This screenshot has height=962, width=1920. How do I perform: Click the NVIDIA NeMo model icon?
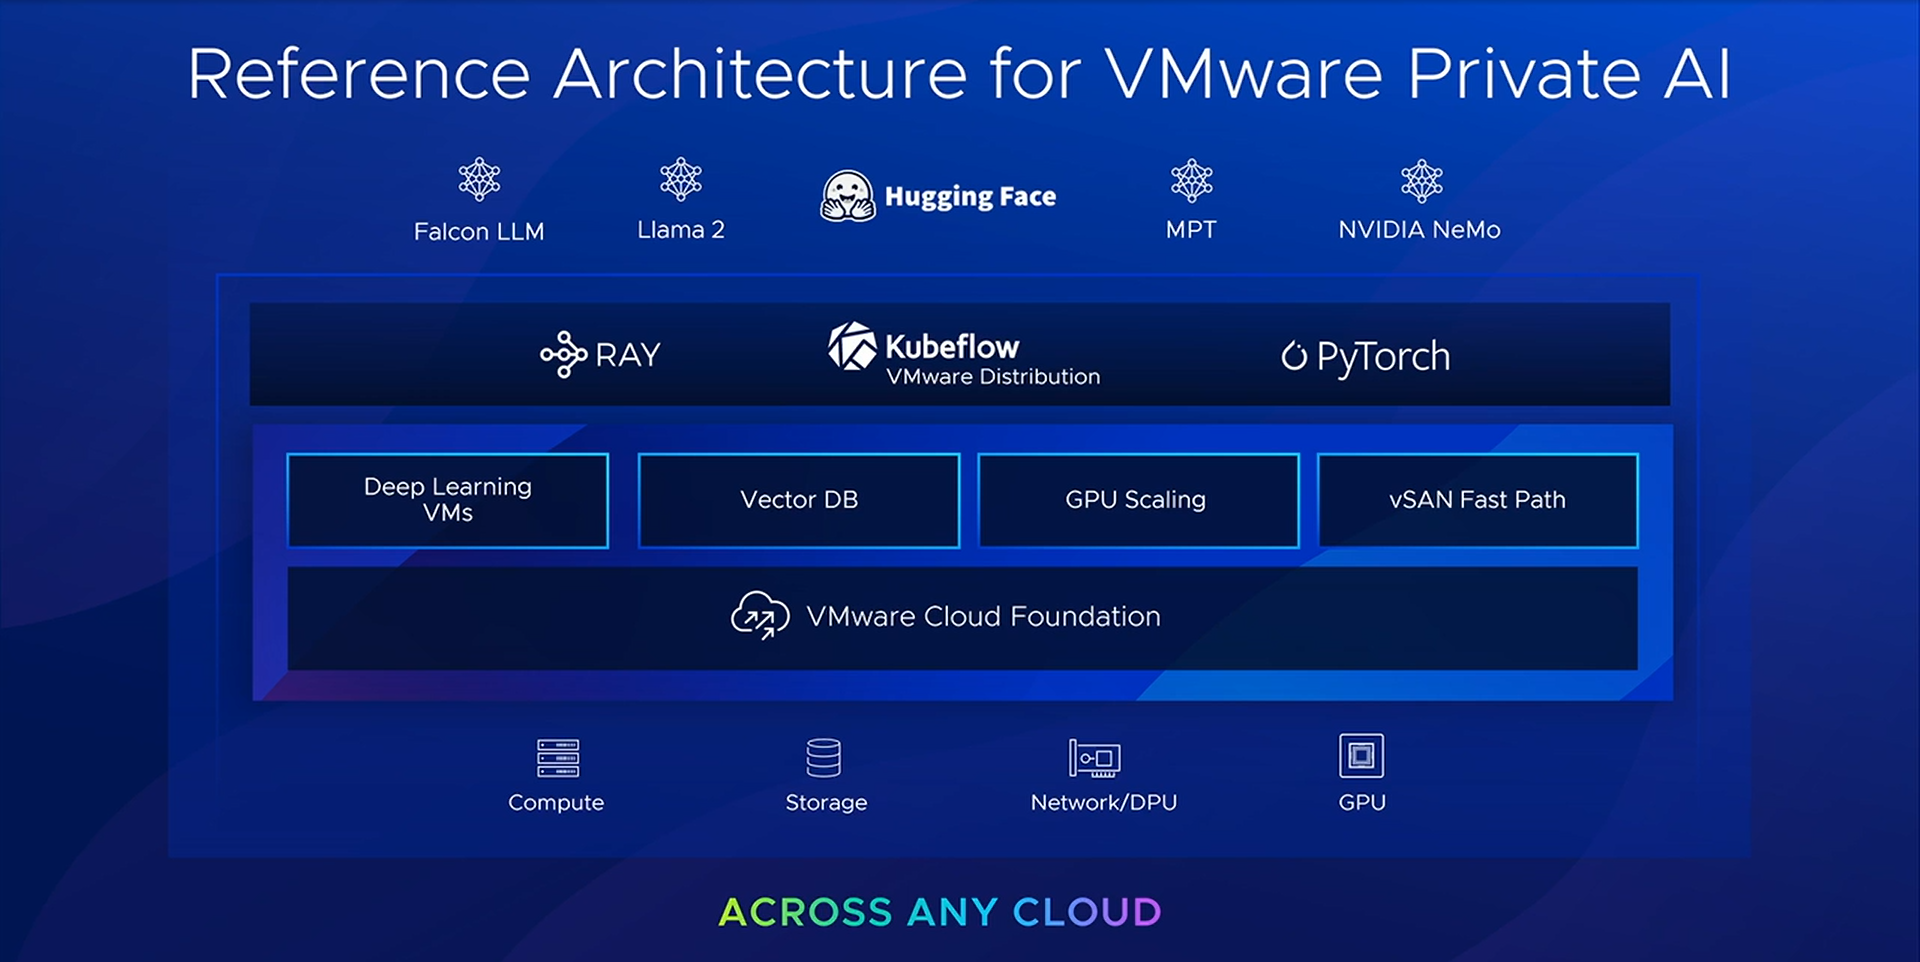[x=1421, y=181]
